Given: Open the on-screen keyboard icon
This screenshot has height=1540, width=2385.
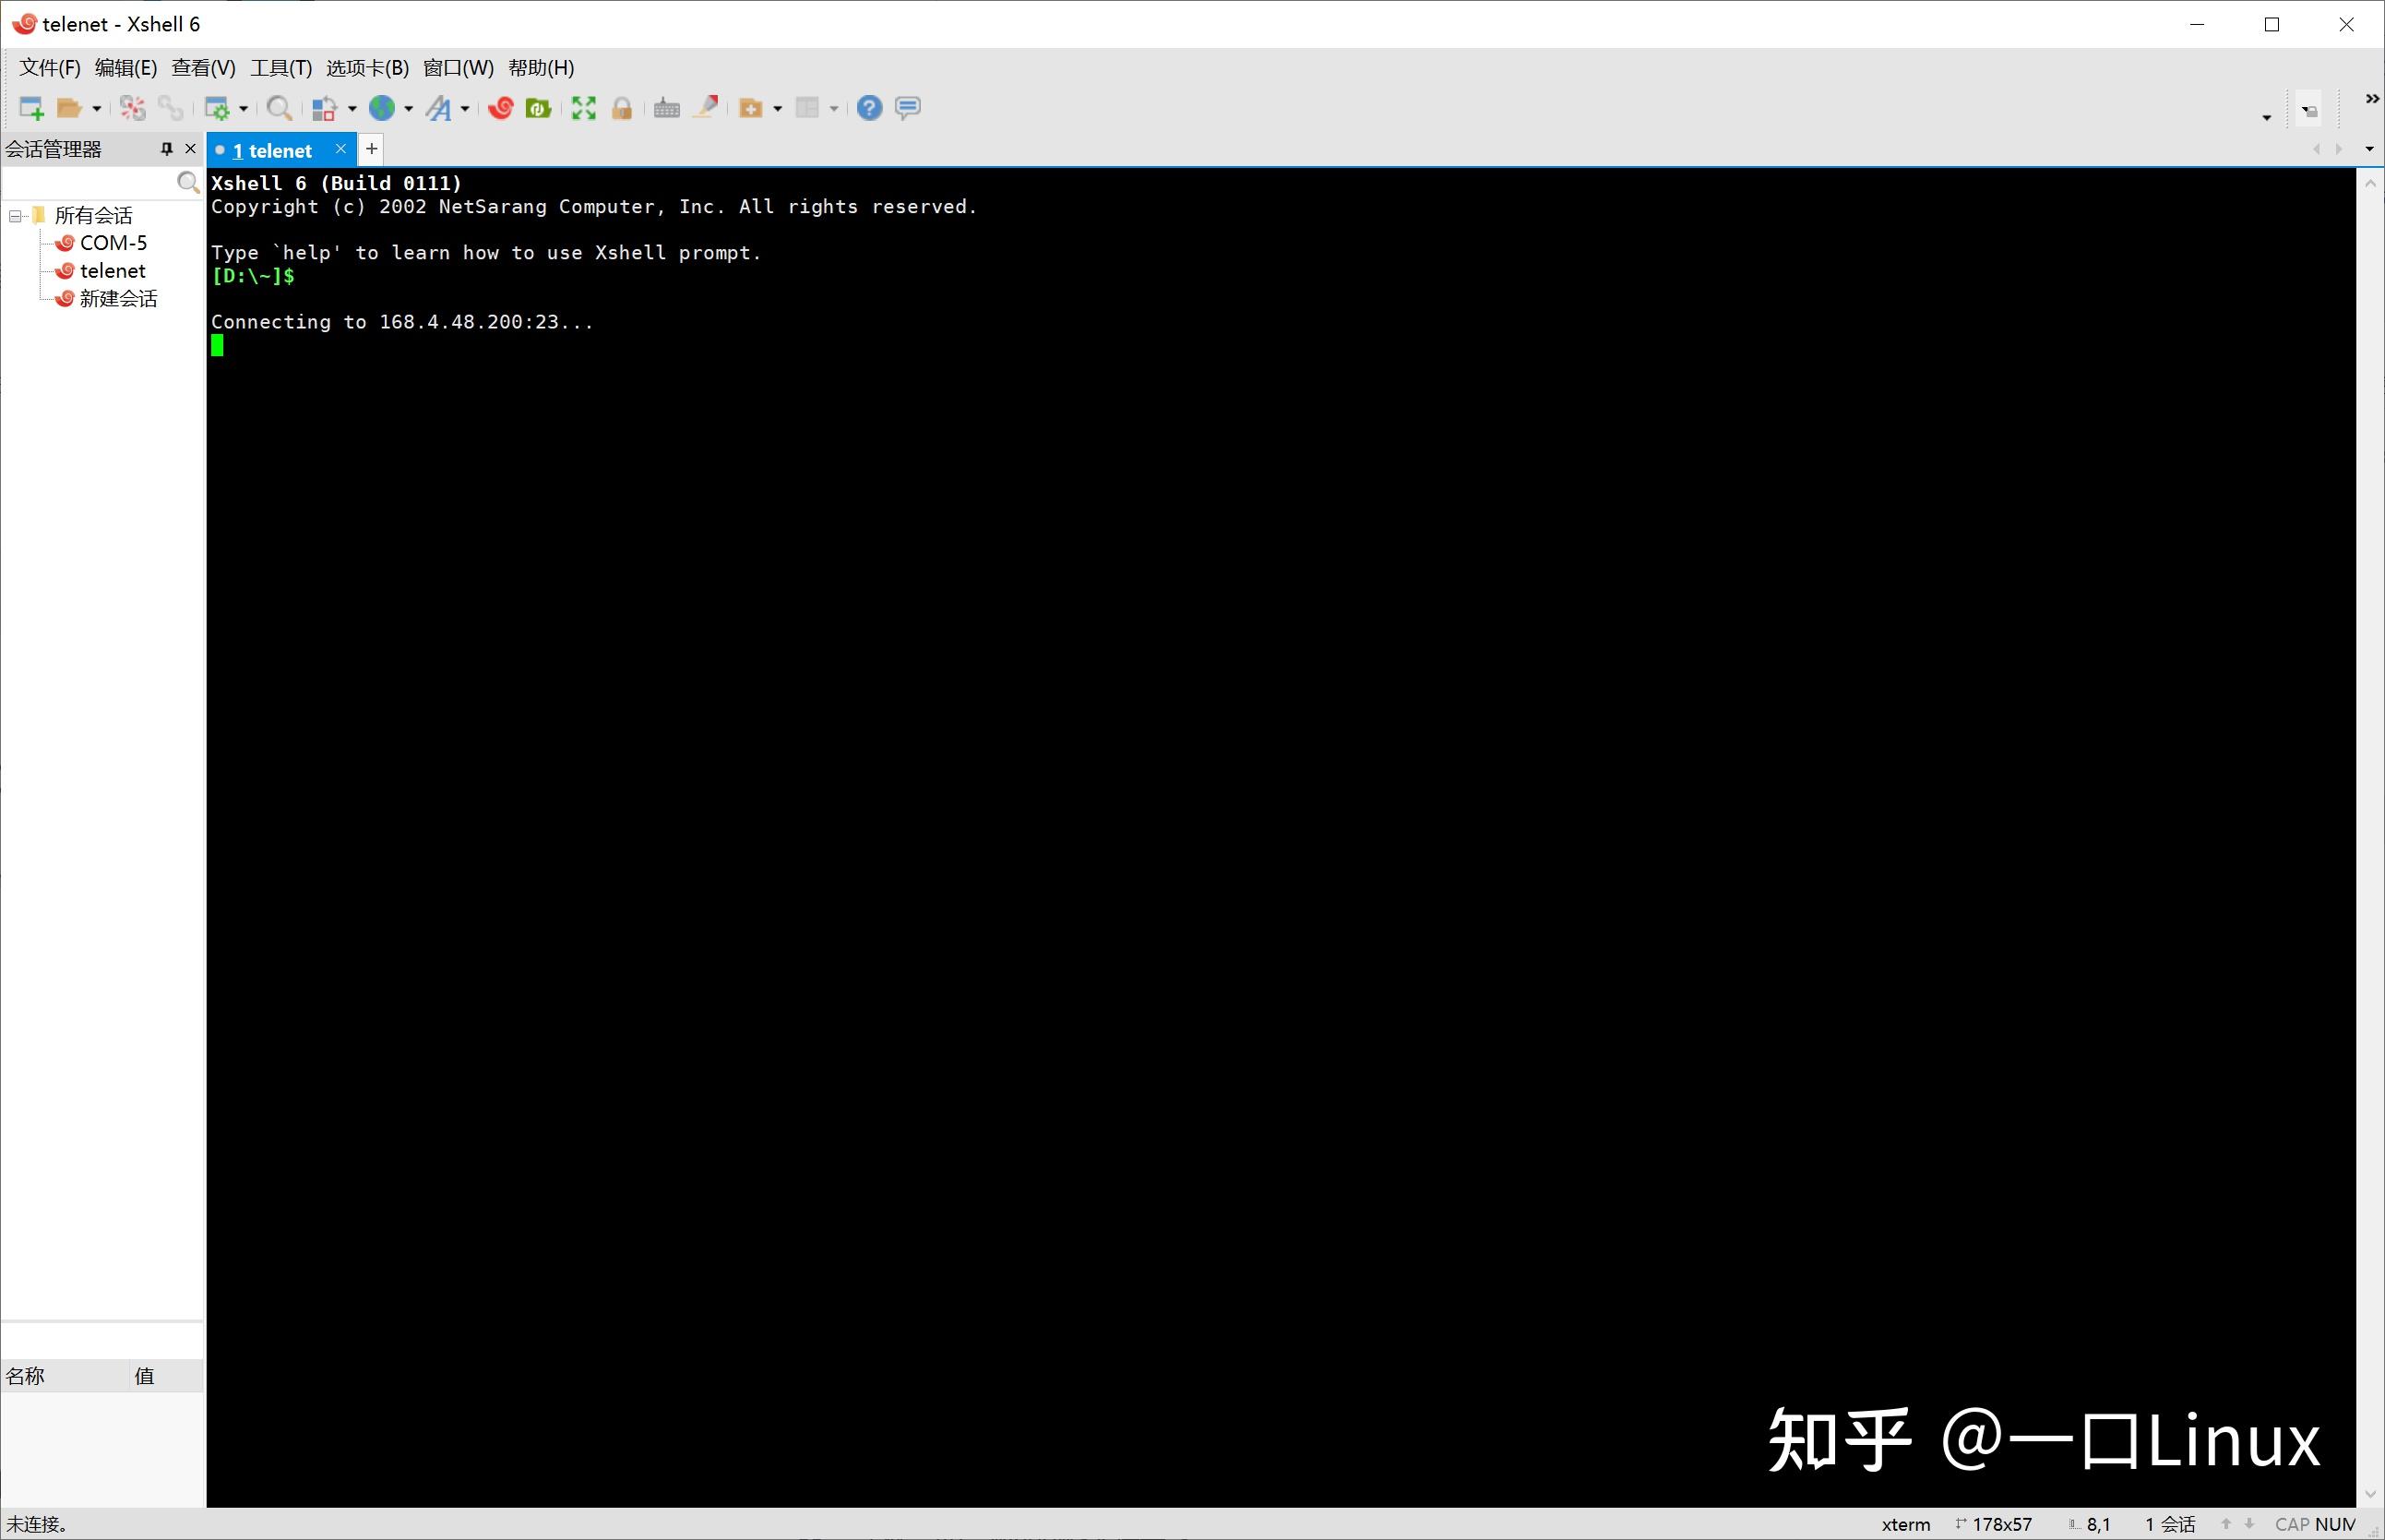Looking at the screenshot, I should pyautogui.click(x=667, y=107).
